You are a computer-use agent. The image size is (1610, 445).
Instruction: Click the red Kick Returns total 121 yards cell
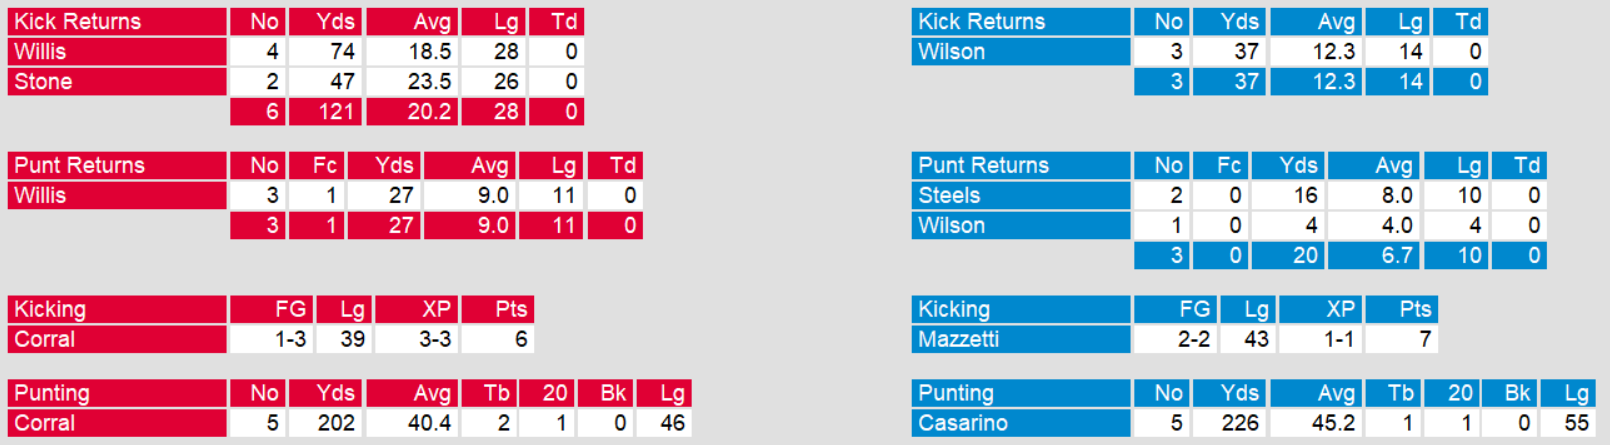(x=326, y=112)
